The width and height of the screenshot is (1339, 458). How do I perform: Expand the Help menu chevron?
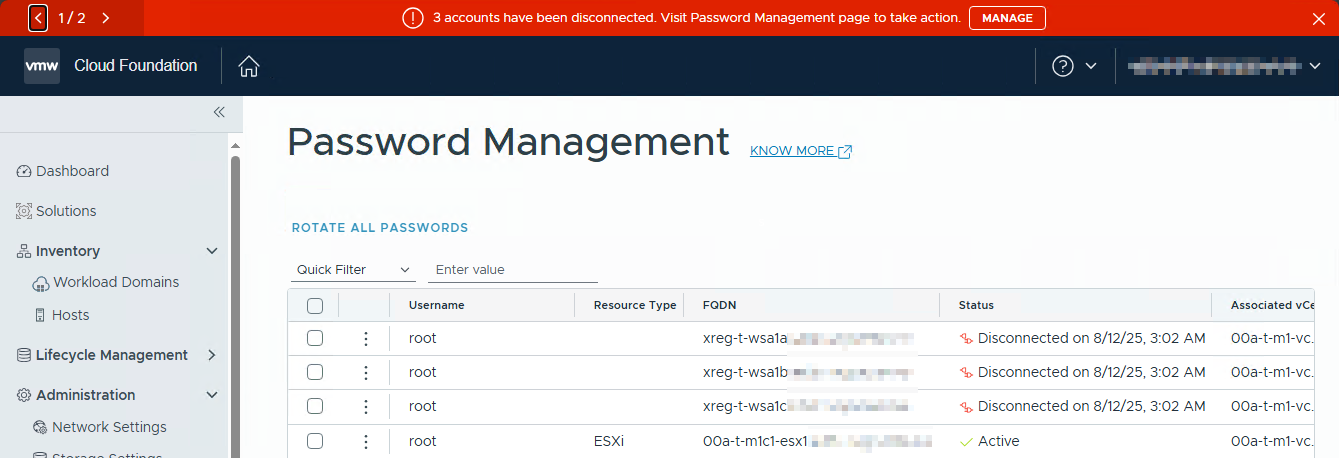(1091, 66)
